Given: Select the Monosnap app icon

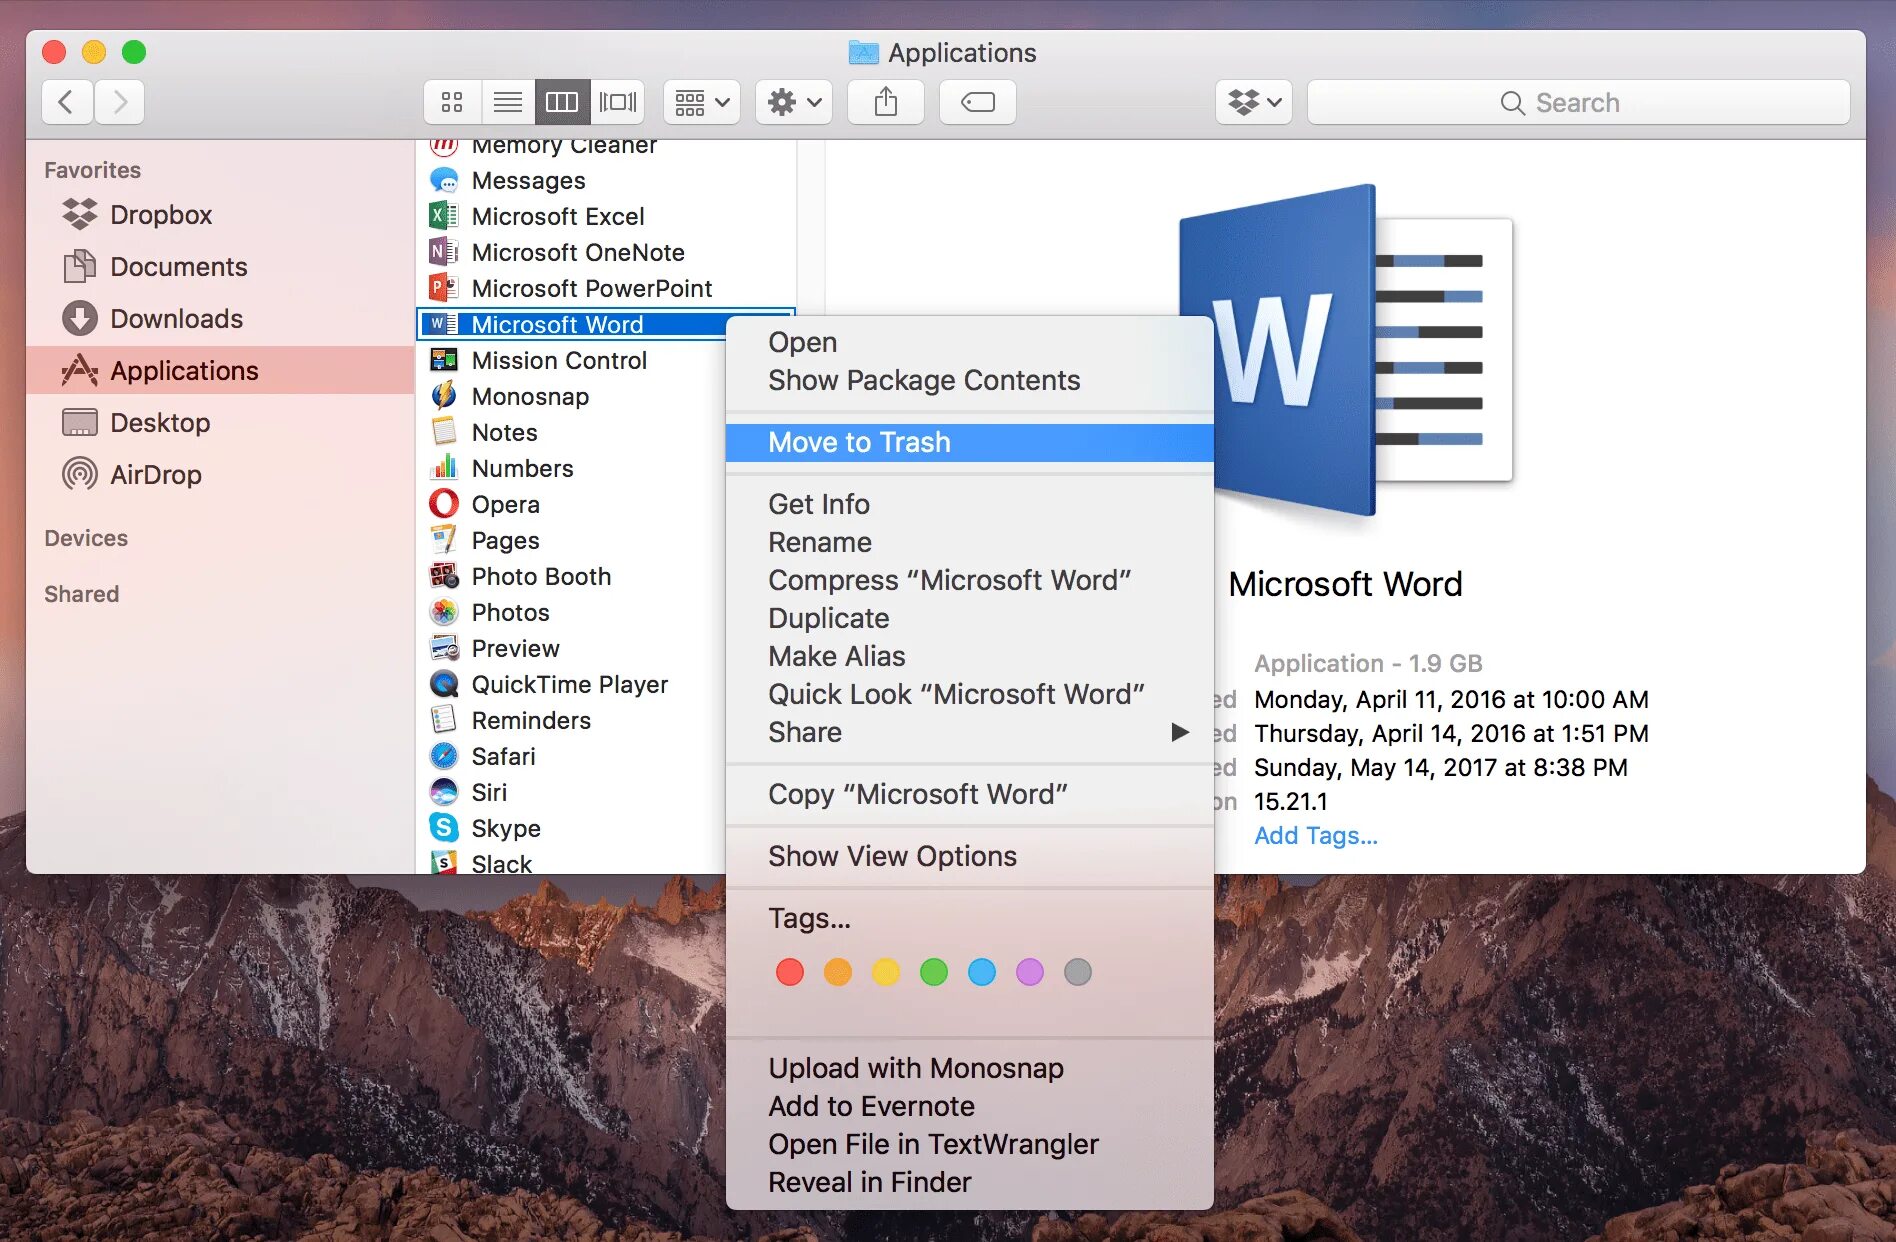Looking at the screenshot, I should pos(444,397).
